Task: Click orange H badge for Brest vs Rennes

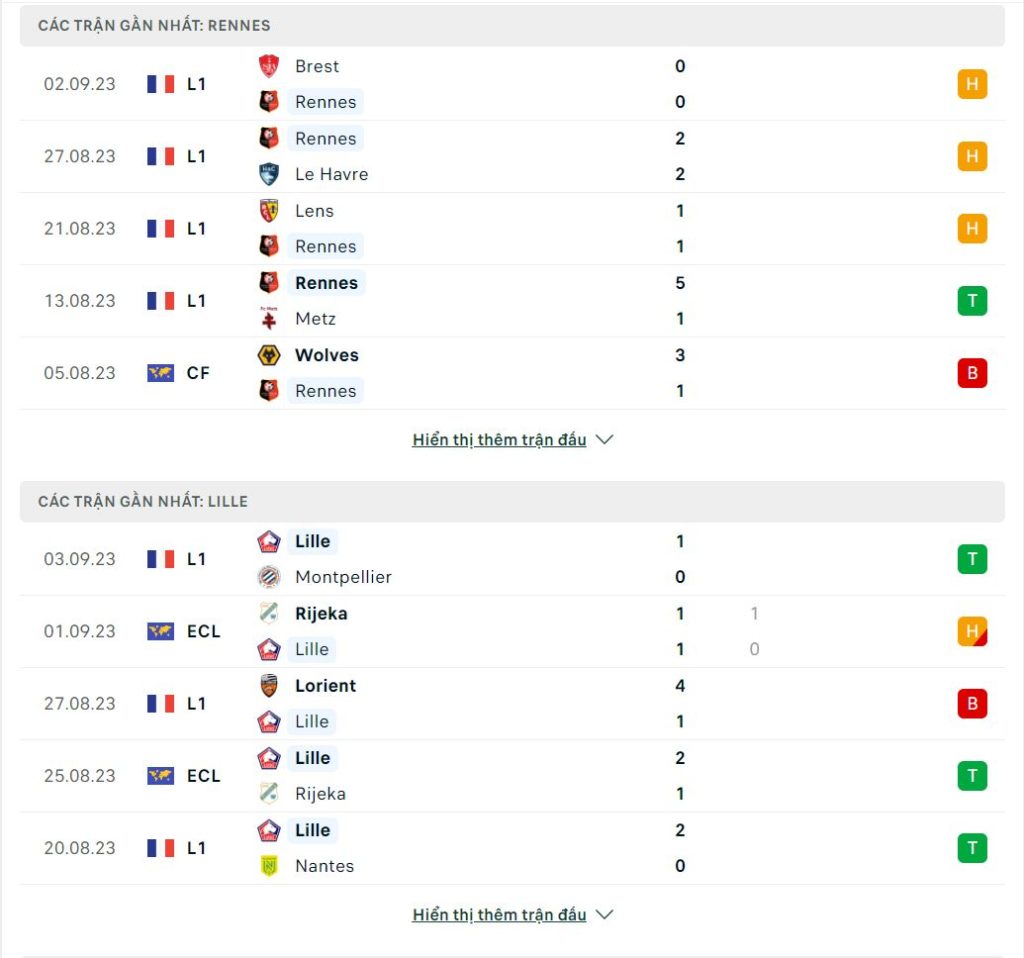Action: click(x=972, y=84)
